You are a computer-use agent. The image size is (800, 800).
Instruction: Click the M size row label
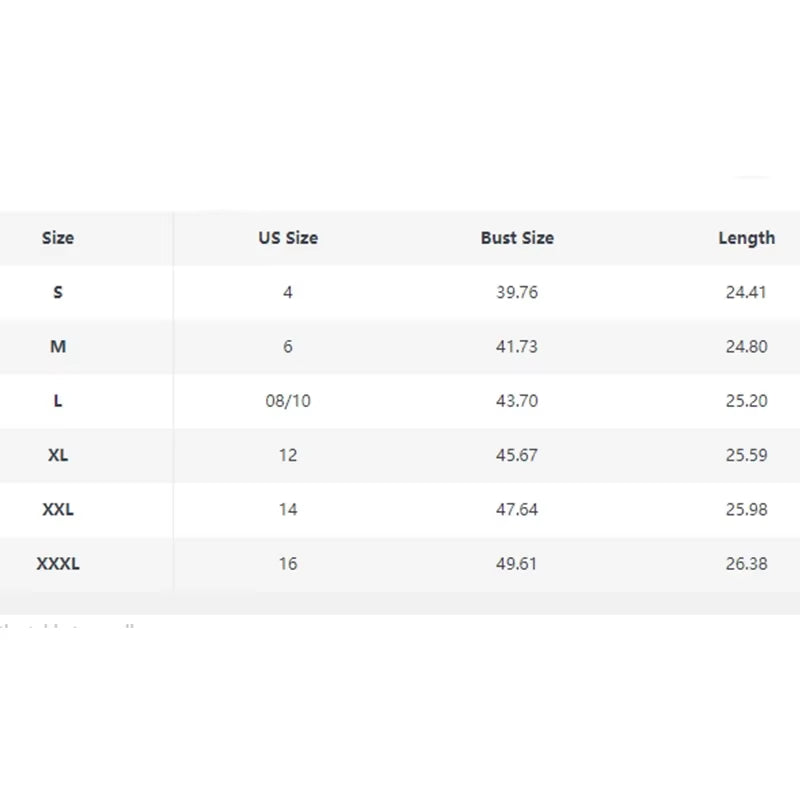(58, 347)
